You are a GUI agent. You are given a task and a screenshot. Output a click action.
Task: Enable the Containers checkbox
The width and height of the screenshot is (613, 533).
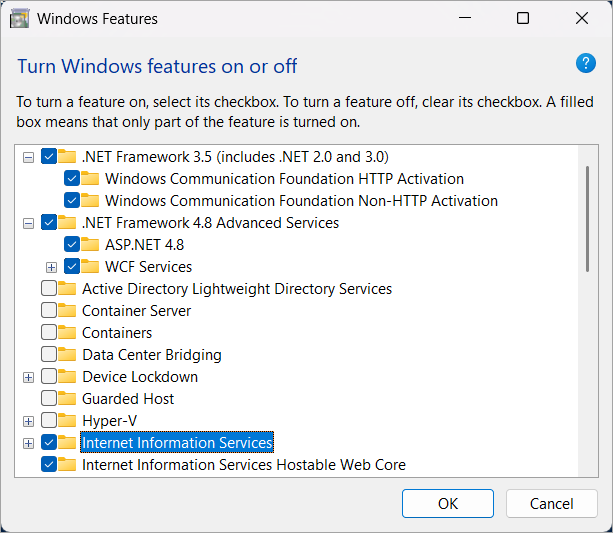click(49, 332)
